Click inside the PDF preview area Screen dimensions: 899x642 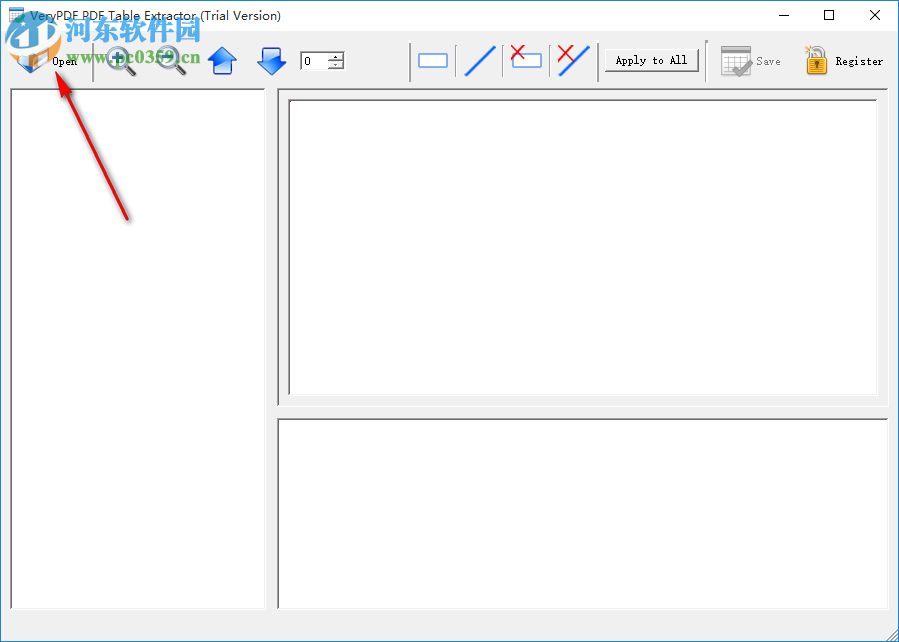[583, 245]
